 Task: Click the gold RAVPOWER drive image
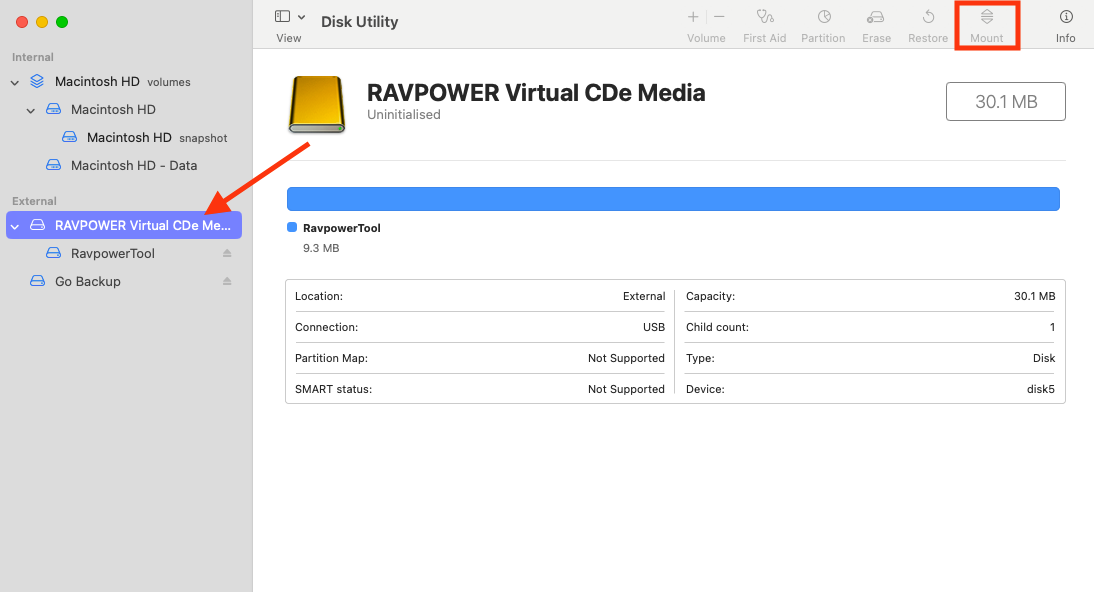(317, 104)
